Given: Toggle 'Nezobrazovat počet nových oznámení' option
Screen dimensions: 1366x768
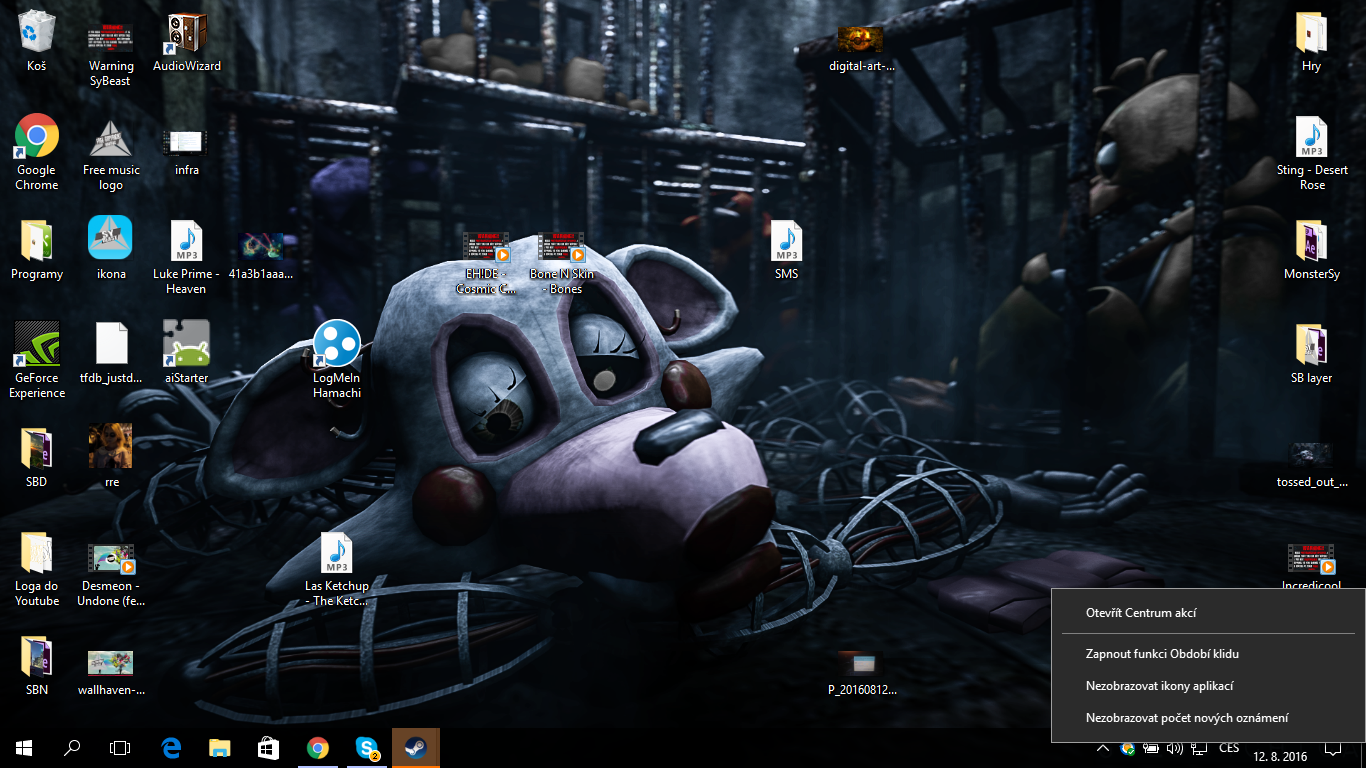Looking at the screenshot, I should (x=1186, y=718).
